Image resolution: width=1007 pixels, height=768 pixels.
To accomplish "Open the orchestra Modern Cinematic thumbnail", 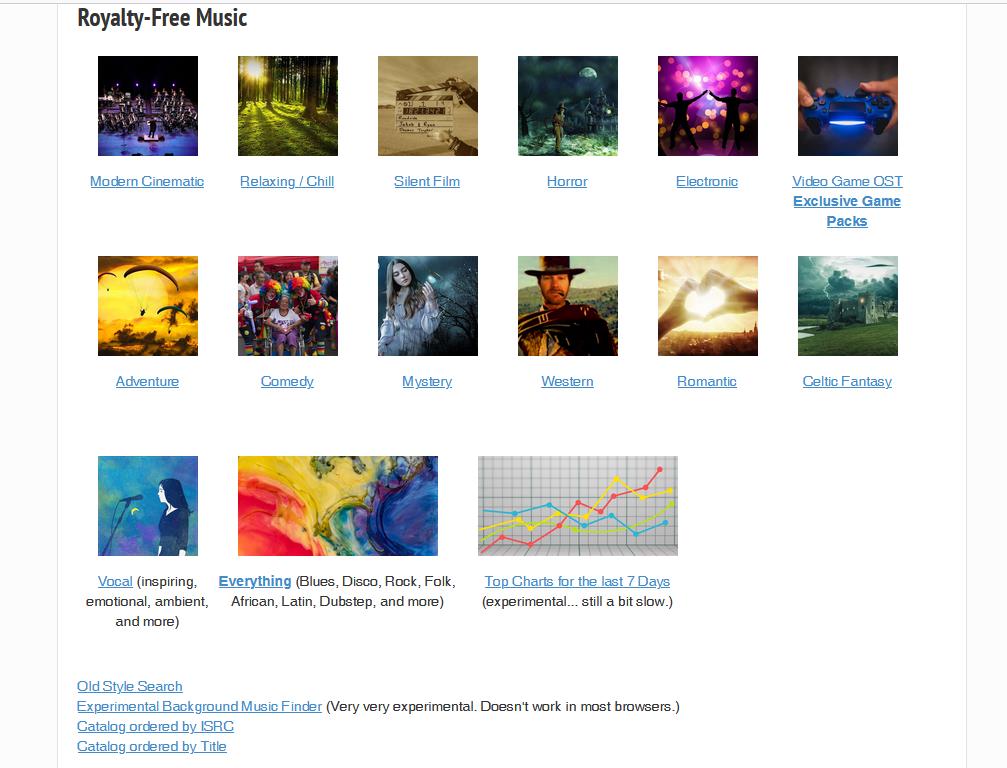I will point(148,106).
